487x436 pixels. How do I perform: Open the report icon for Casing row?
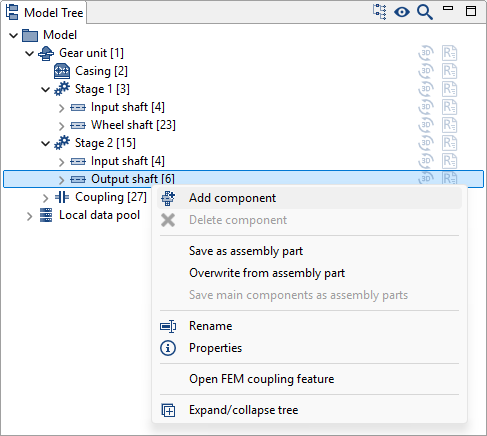click(449, 71)
